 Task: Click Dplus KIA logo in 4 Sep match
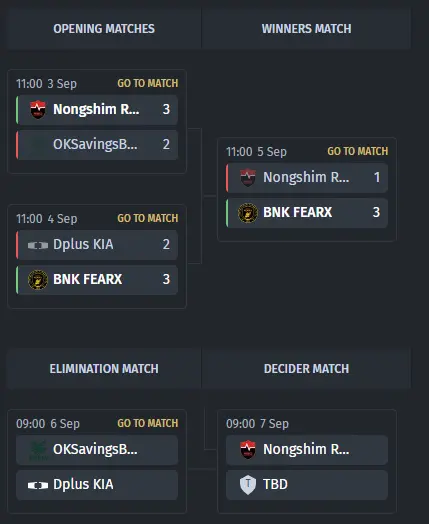38,245
